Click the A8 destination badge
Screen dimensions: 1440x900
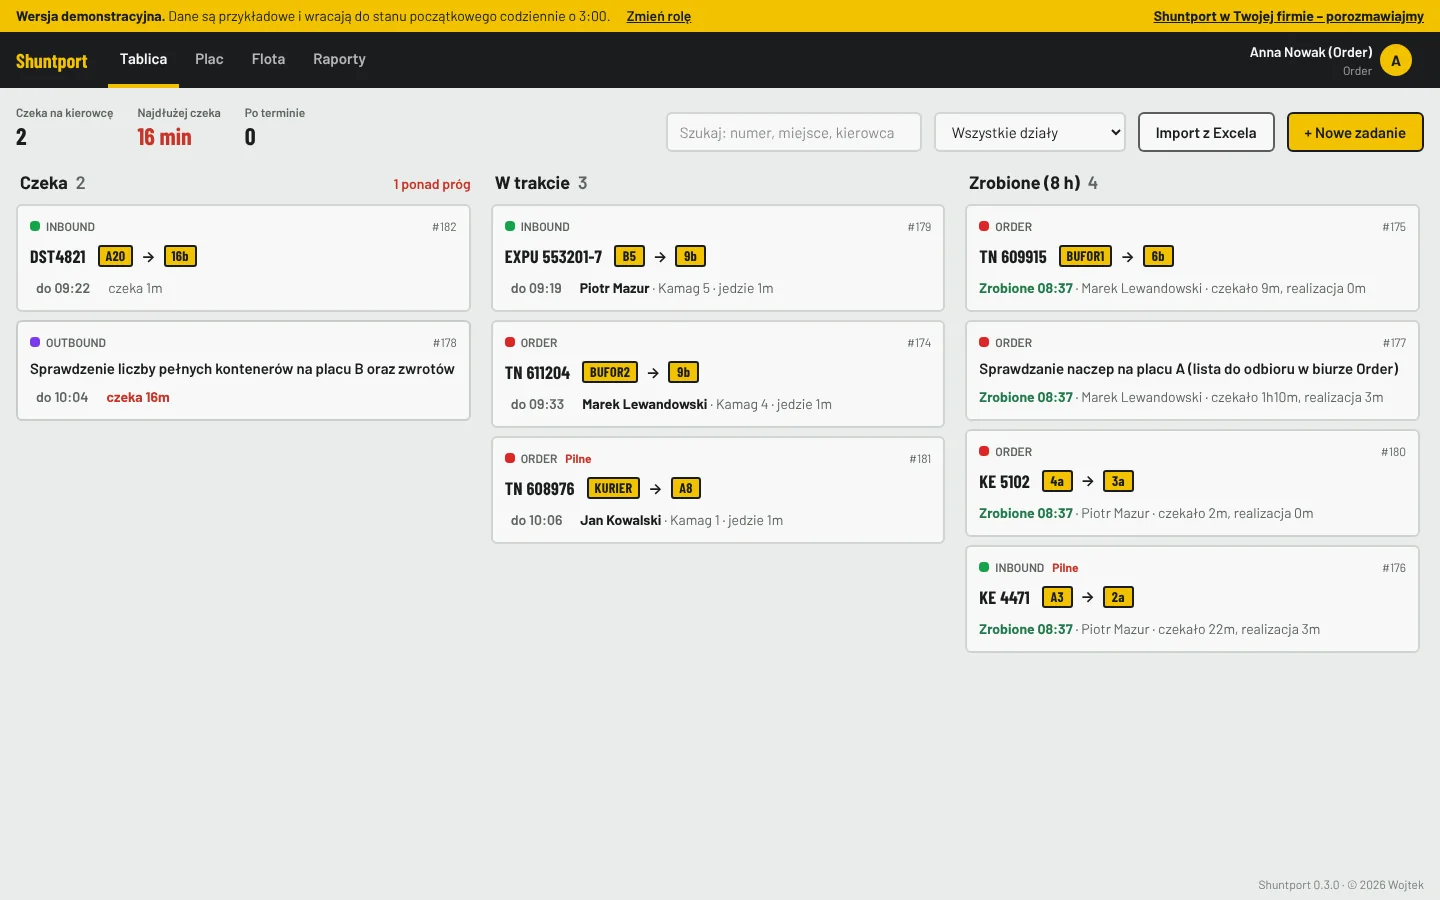pyautogui.click(x=686, y=489)
